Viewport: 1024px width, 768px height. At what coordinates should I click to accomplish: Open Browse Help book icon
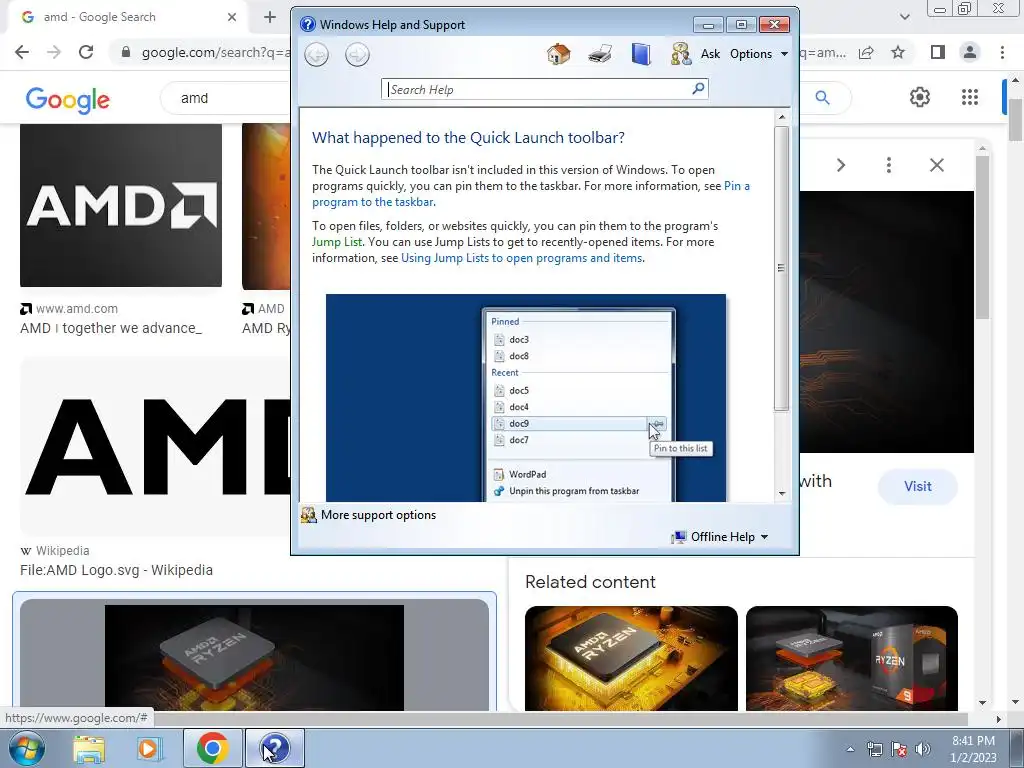click(x=641, y=54)
